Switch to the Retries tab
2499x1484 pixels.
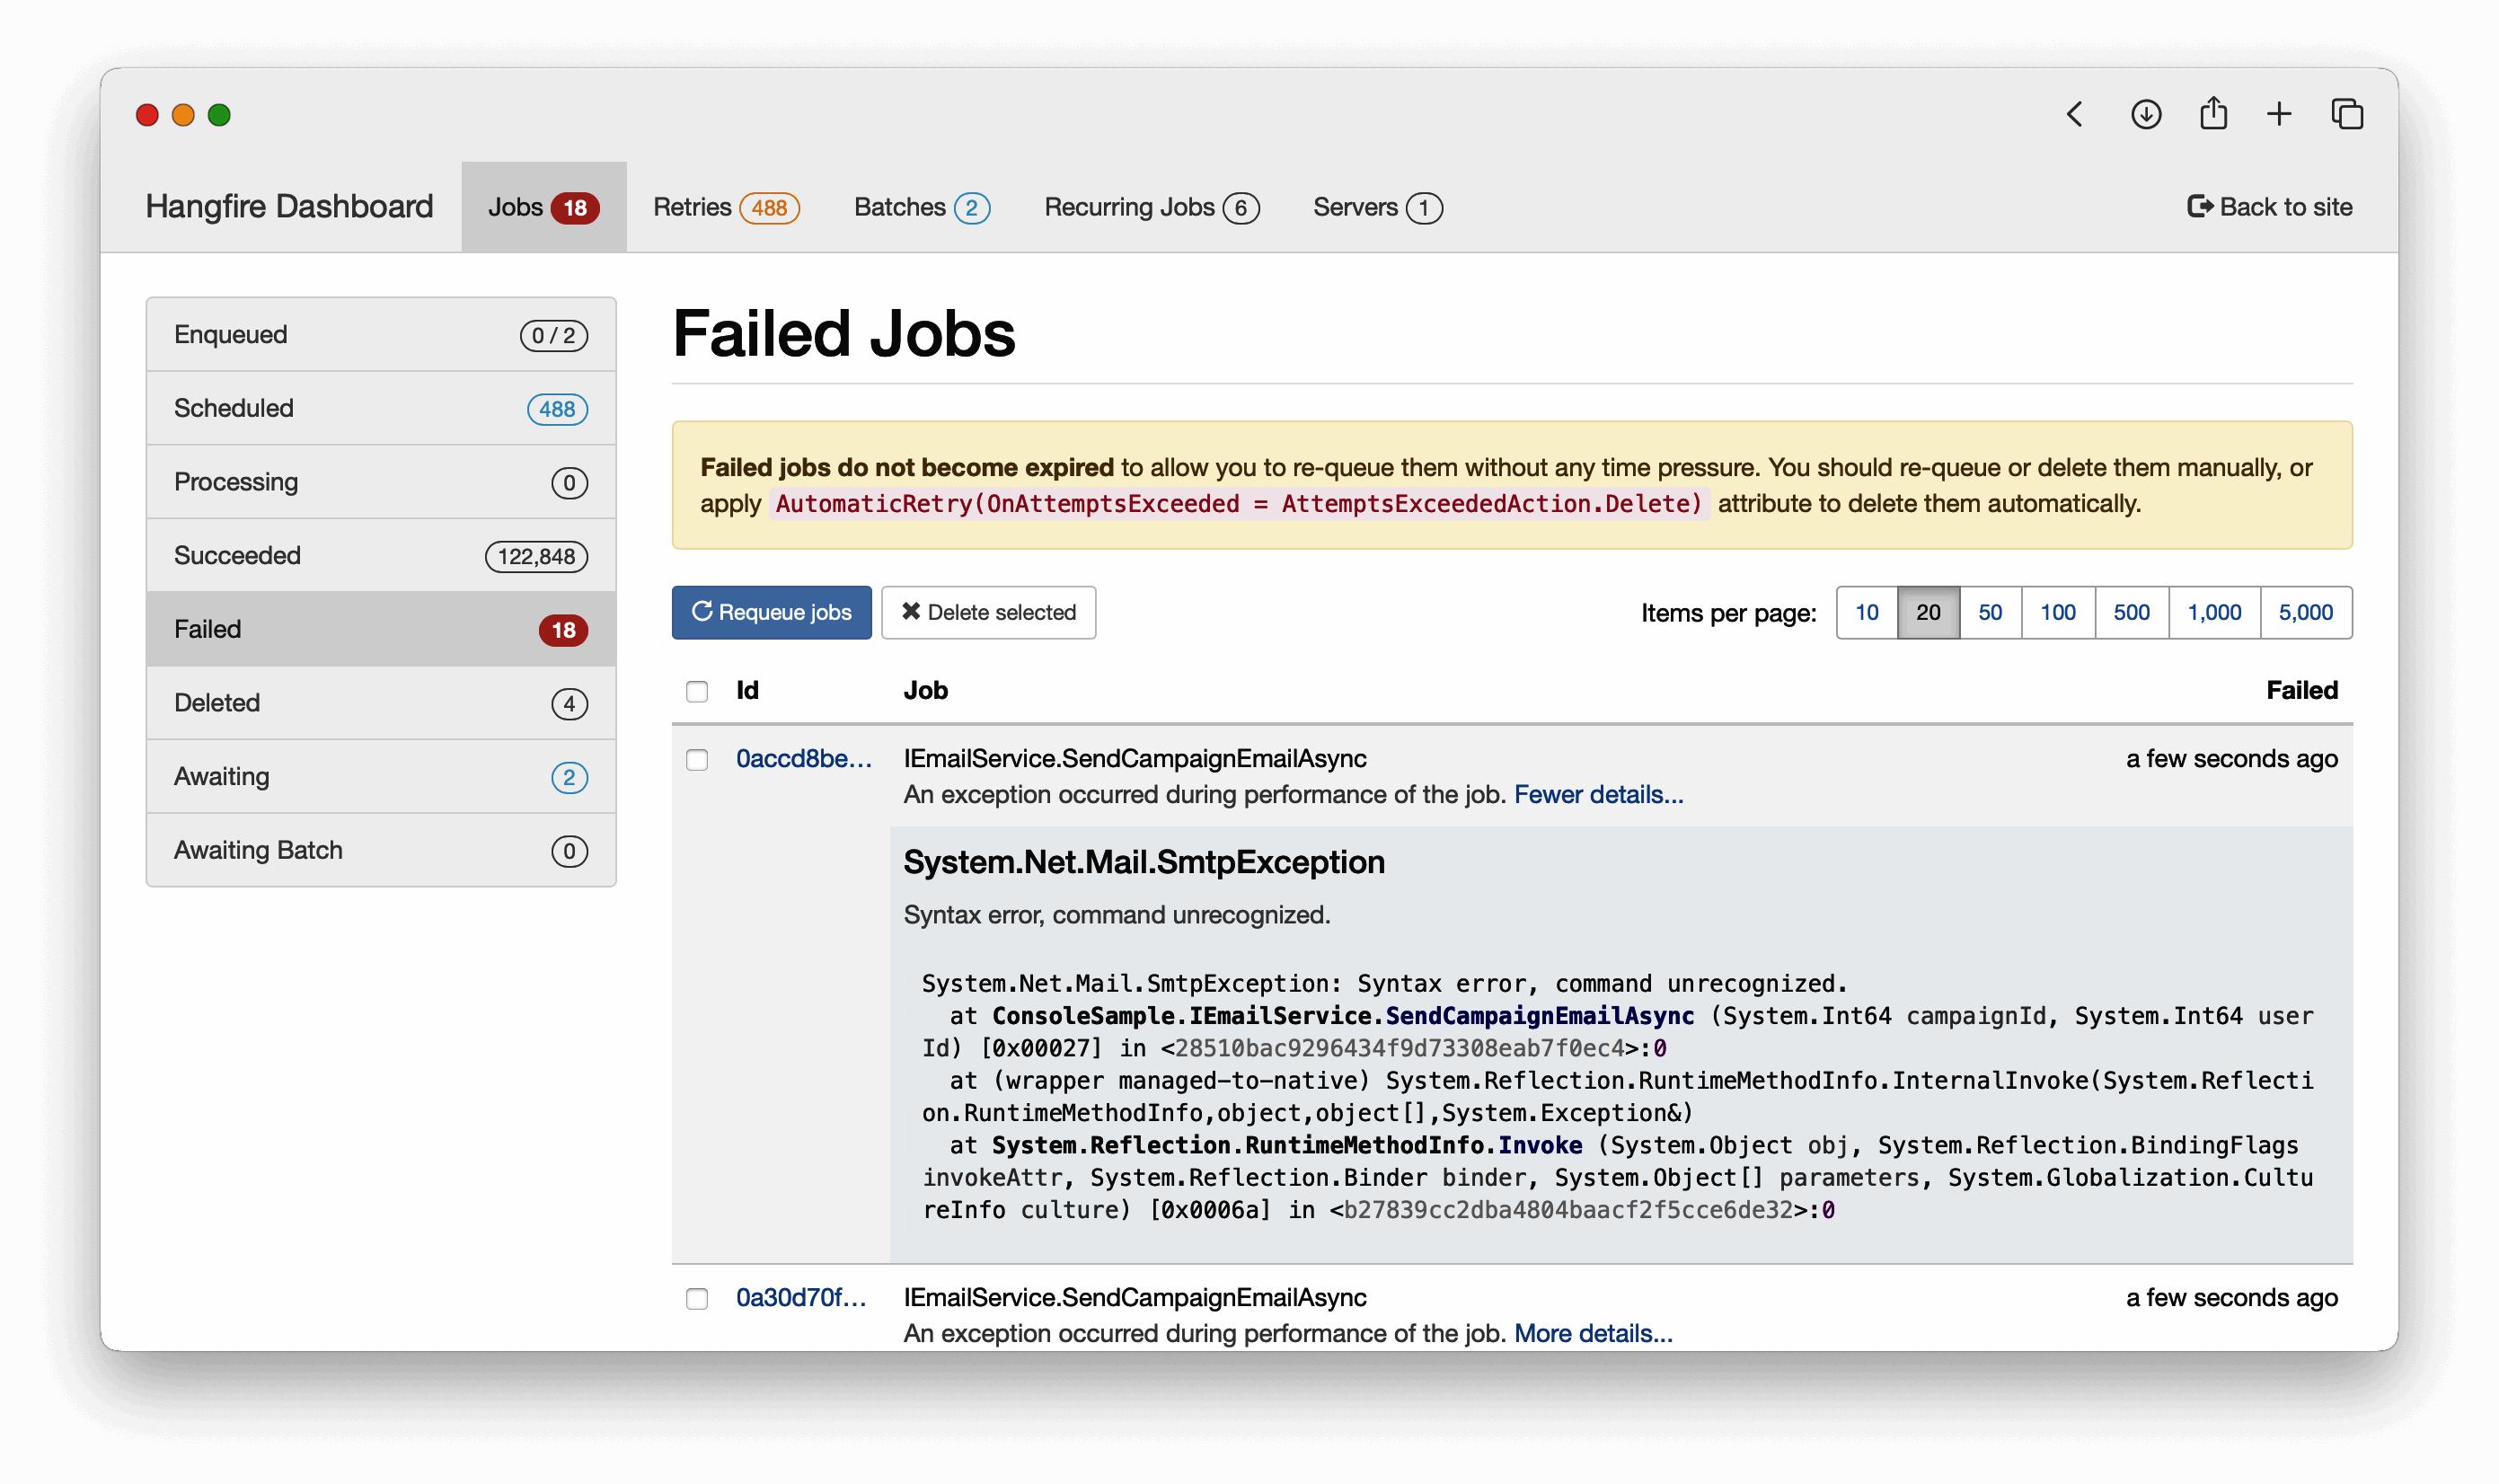tap(726, 207)
